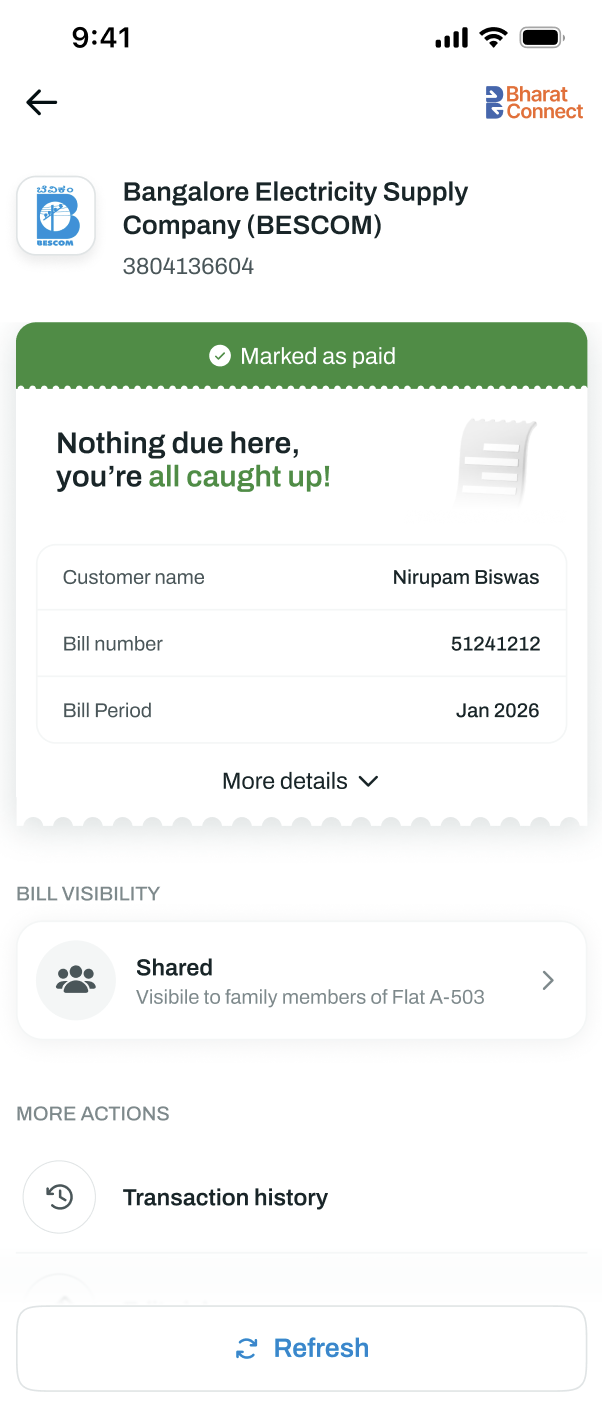Select the Bill Period Jan 2026 row

tap(301, 710)
